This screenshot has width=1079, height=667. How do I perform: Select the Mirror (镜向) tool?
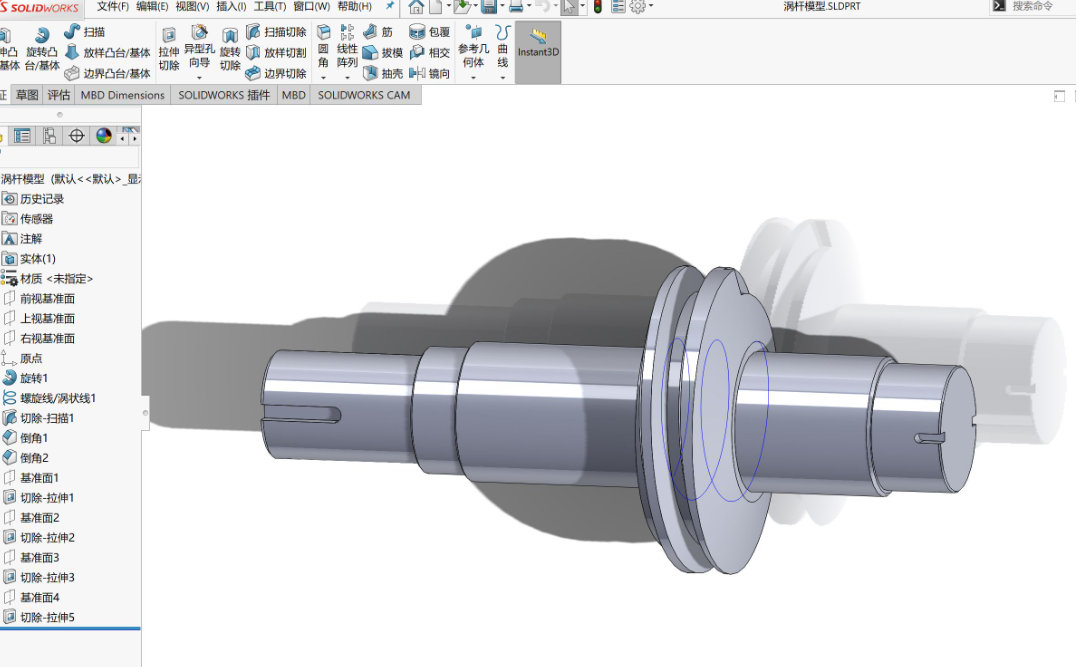tap(429, 73)
